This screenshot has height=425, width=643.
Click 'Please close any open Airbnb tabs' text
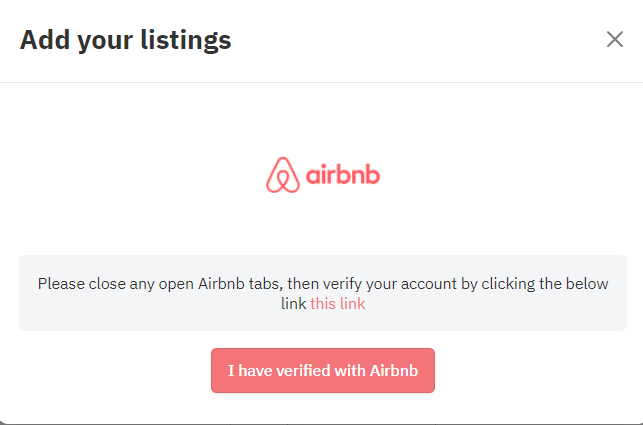[160, 284]
